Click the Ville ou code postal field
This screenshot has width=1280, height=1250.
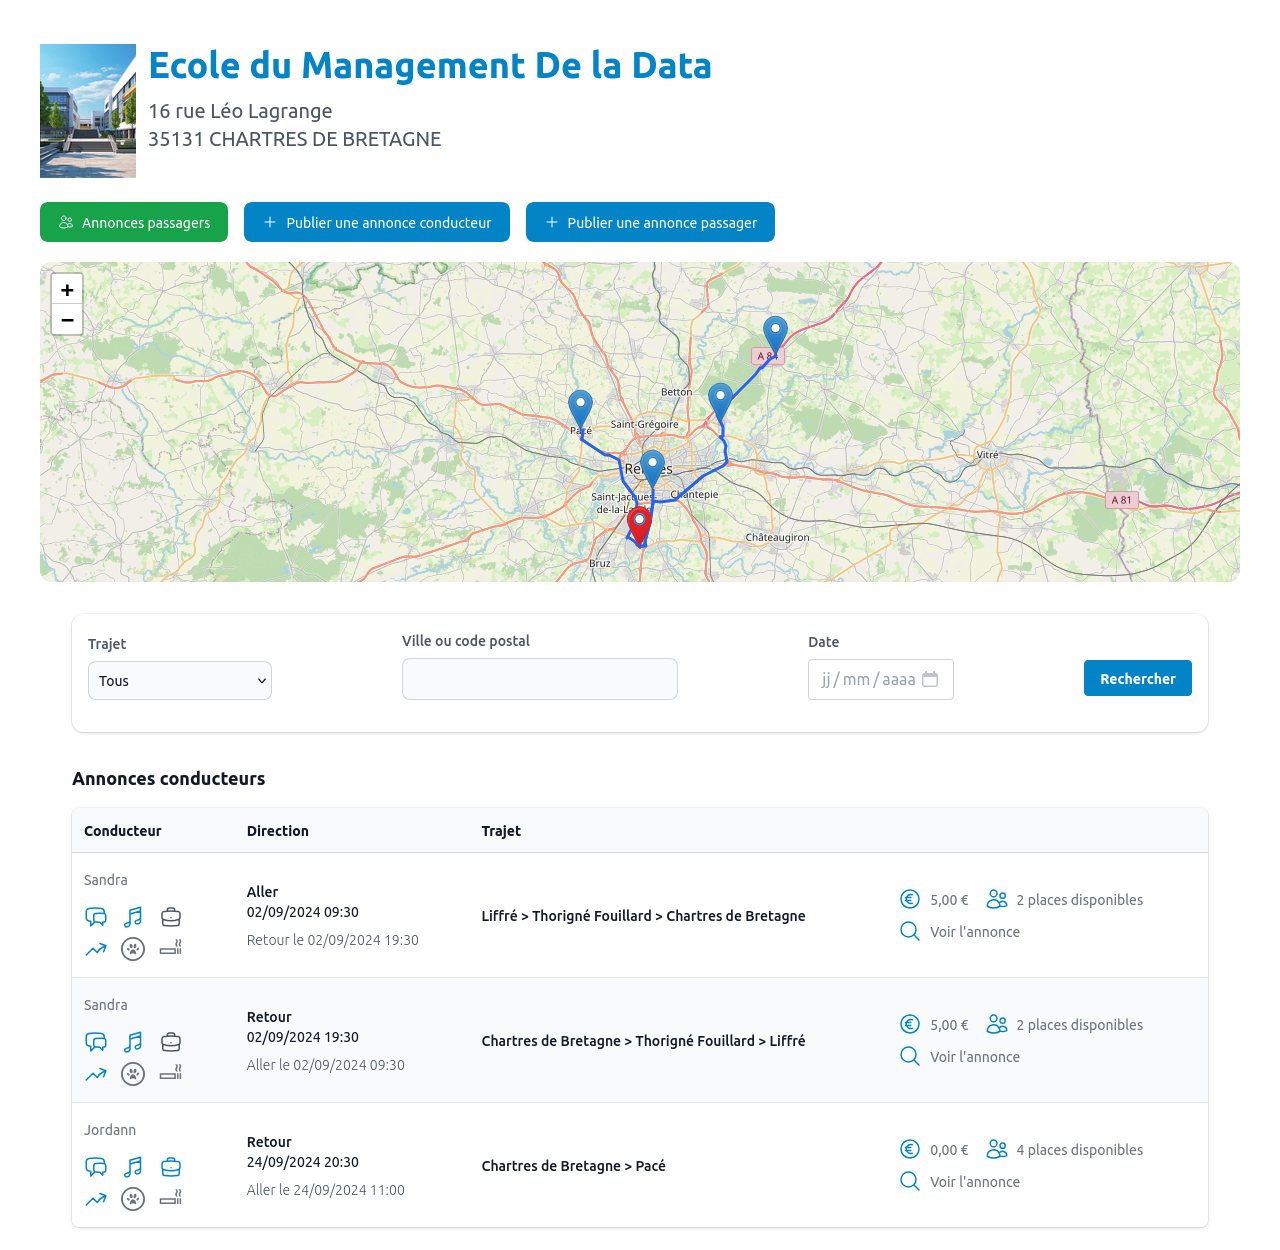point(540,680)
